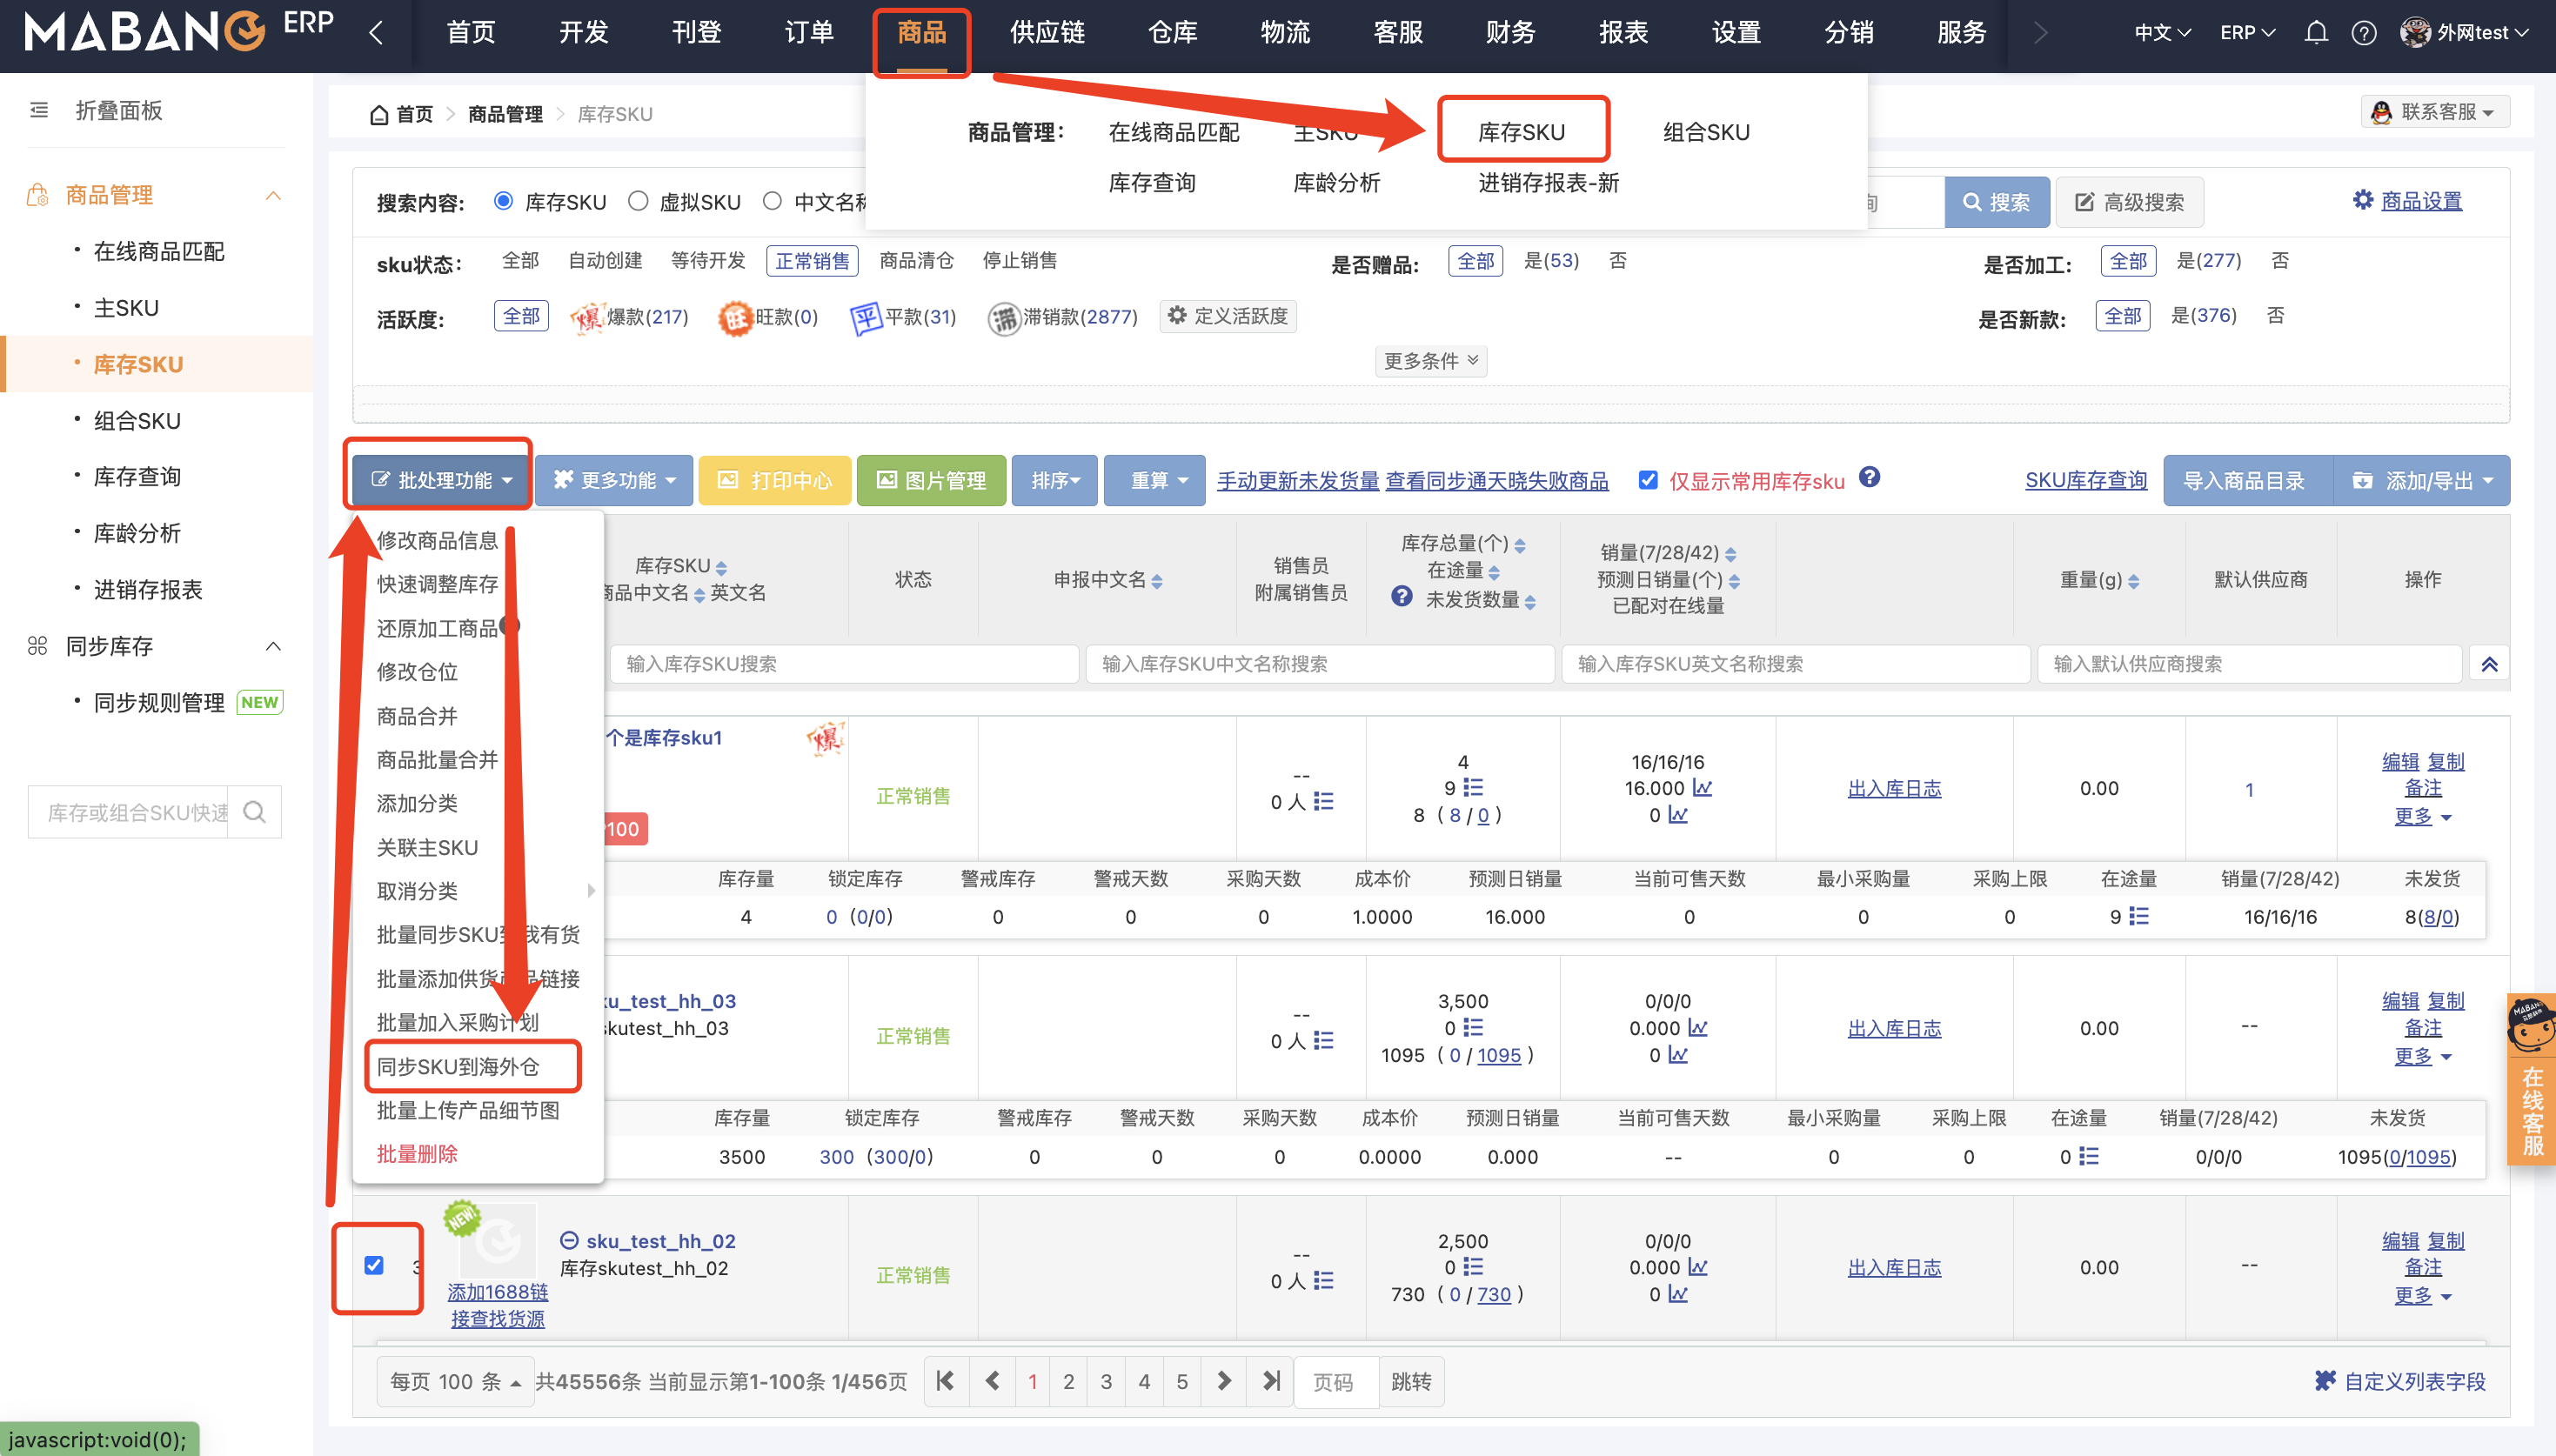Click the quick SKU search magnifier icon
Screen dimensions: 2556x1456
click(255, 812)
